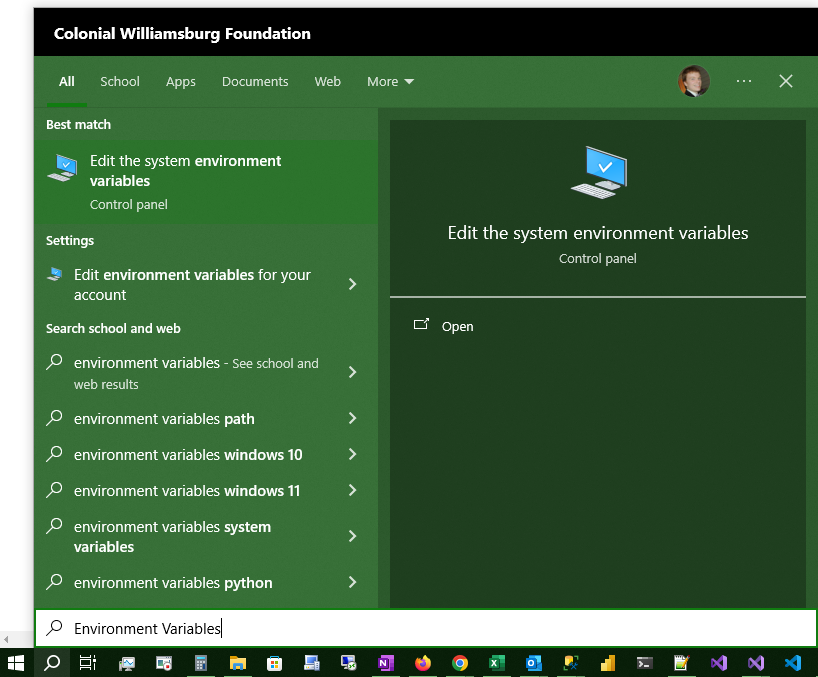
Task: Expand the More filter dropdown
Action: coord(390,81)
